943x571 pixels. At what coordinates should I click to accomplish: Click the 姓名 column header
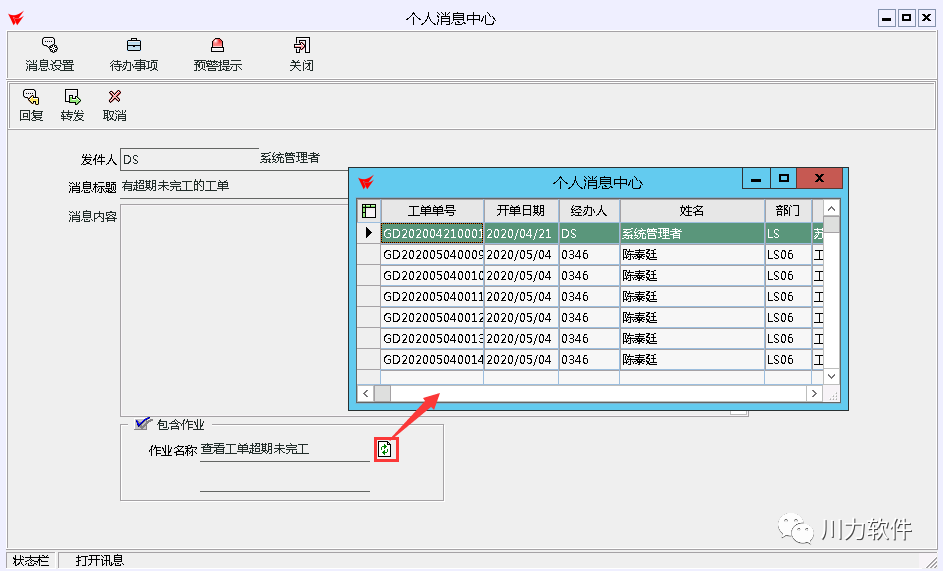coord(691,211)
